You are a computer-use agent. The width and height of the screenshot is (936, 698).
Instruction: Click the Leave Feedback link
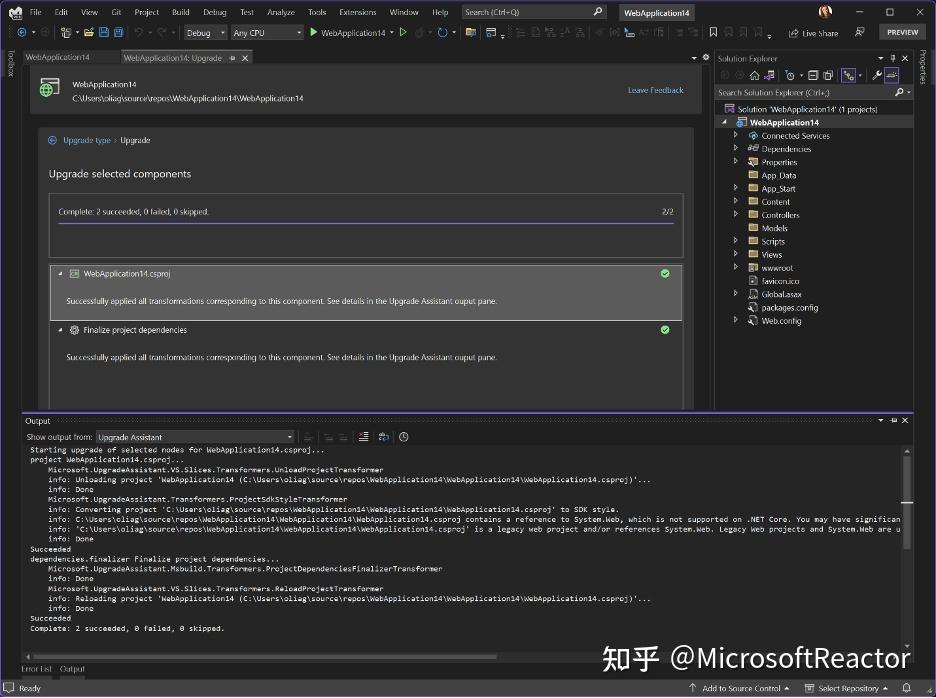tap(655, 90)
